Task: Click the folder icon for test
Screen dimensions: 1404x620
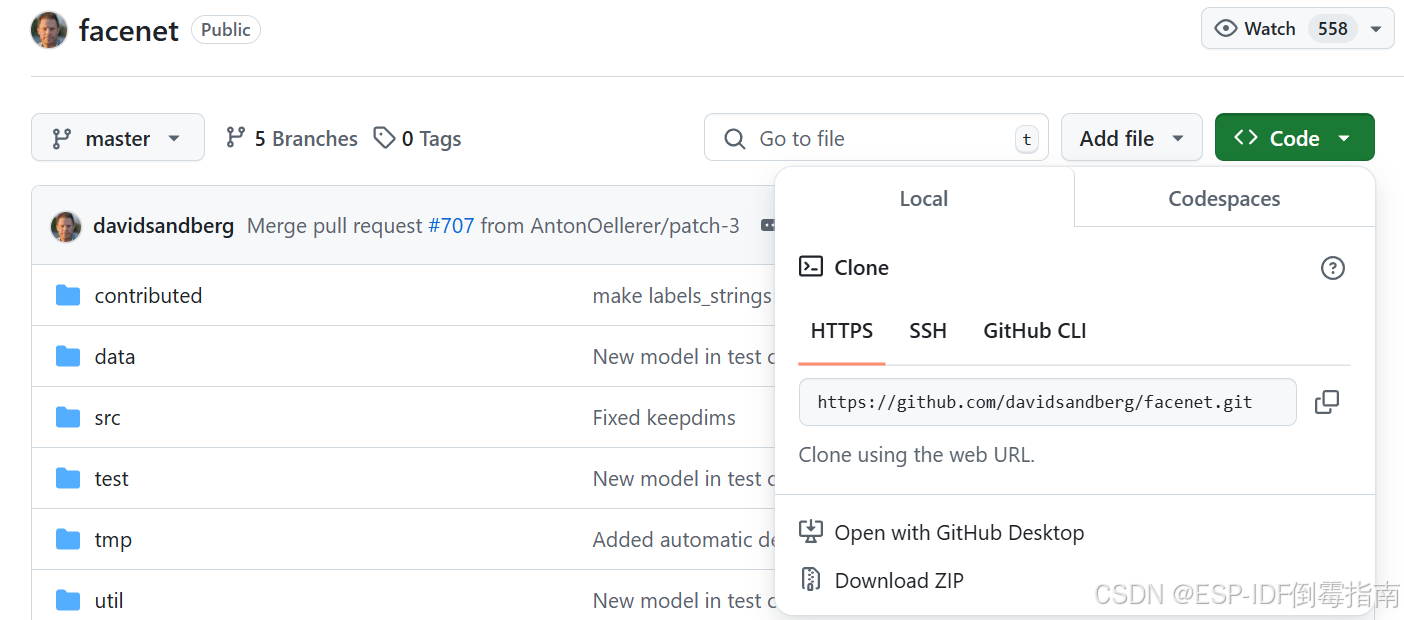Action: 68,478
